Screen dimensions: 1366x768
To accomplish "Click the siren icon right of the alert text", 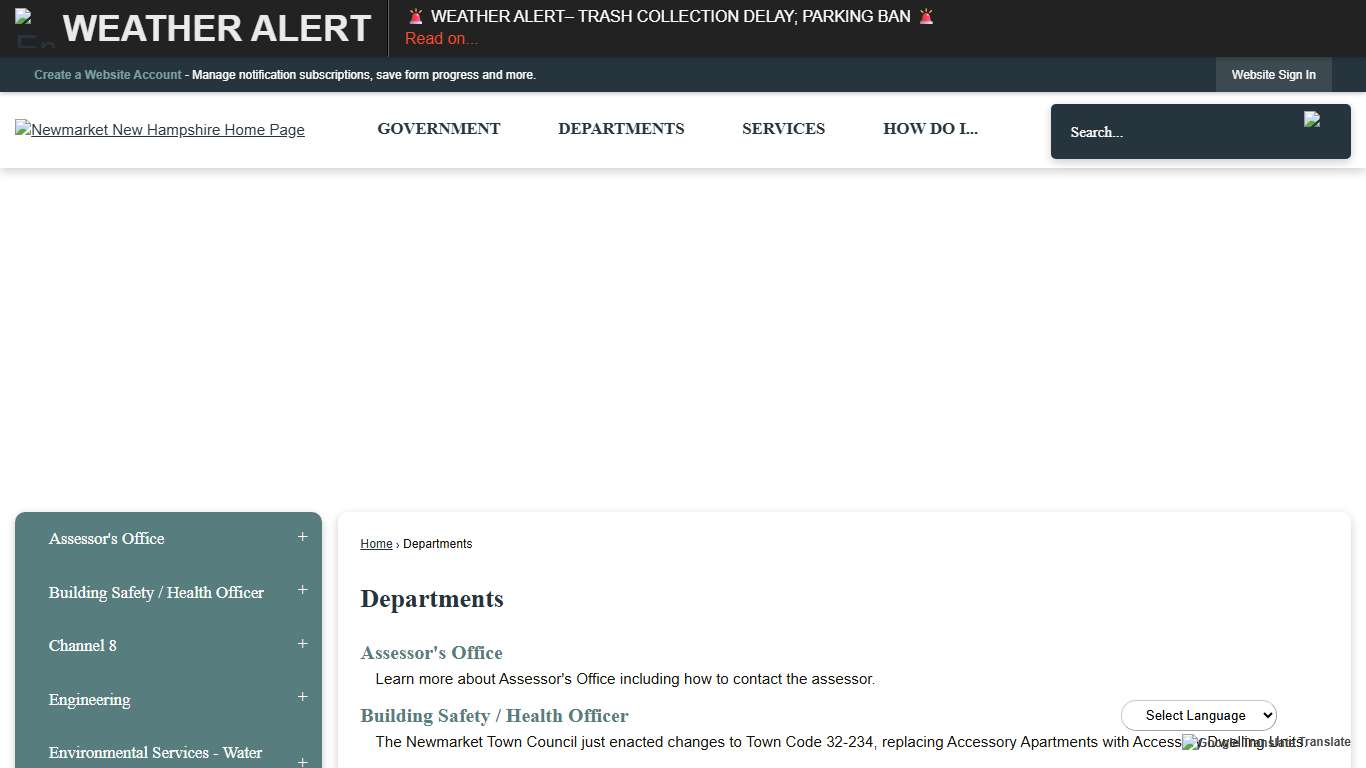I will point(926,15).
